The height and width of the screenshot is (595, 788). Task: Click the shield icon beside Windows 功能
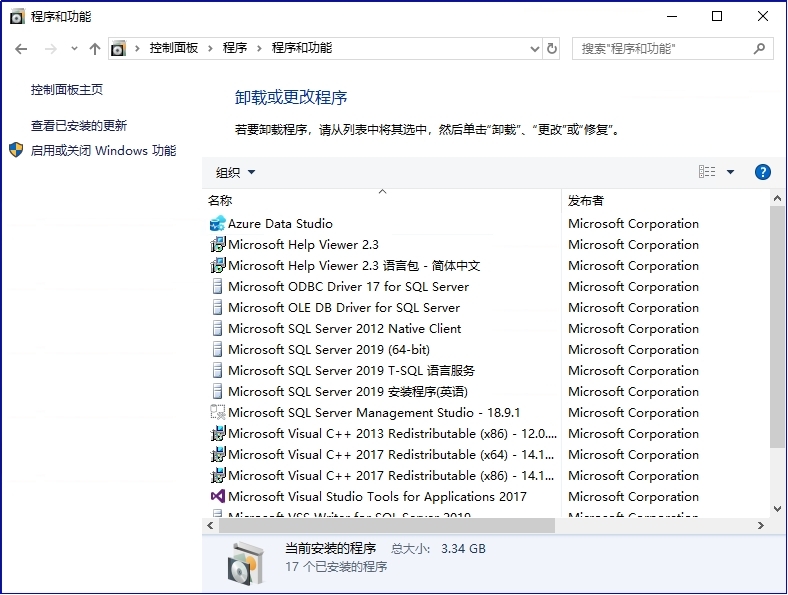point(16,150)
